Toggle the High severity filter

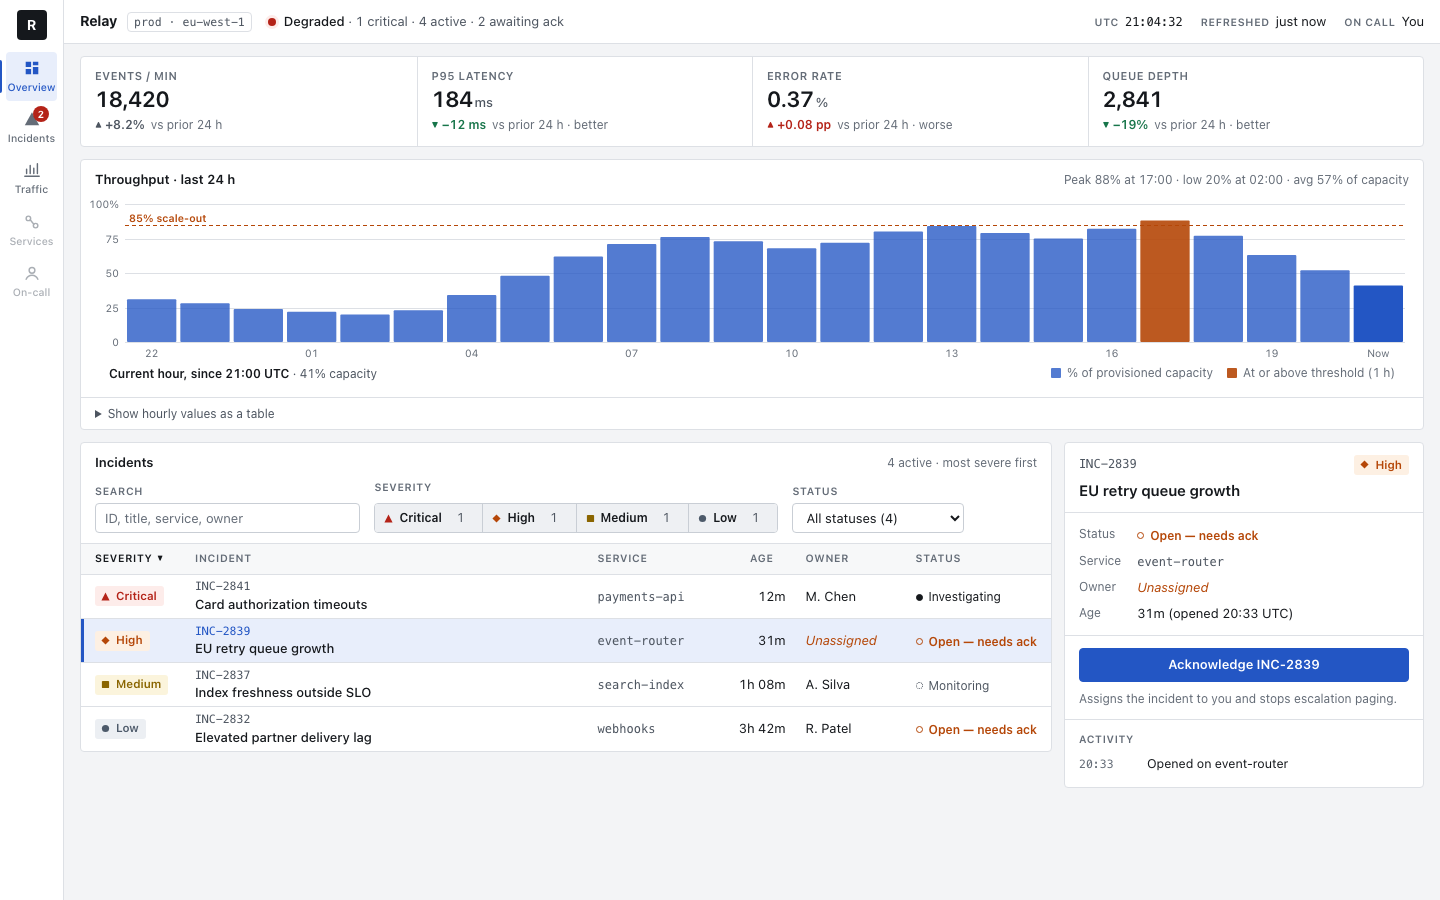coord(529,518)
